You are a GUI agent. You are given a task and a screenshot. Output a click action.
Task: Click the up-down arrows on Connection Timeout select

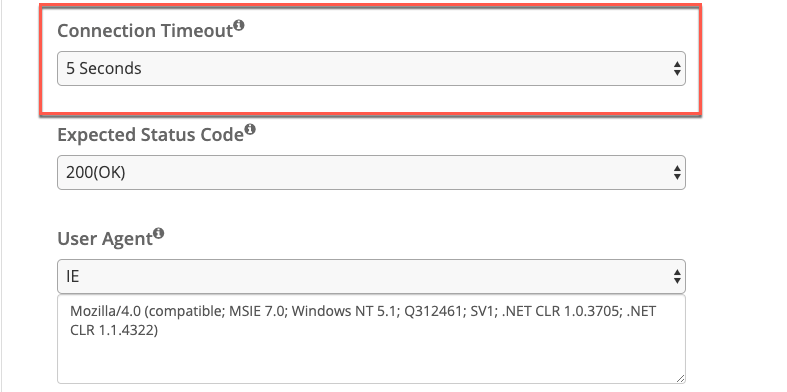click(x=677, y=68)
